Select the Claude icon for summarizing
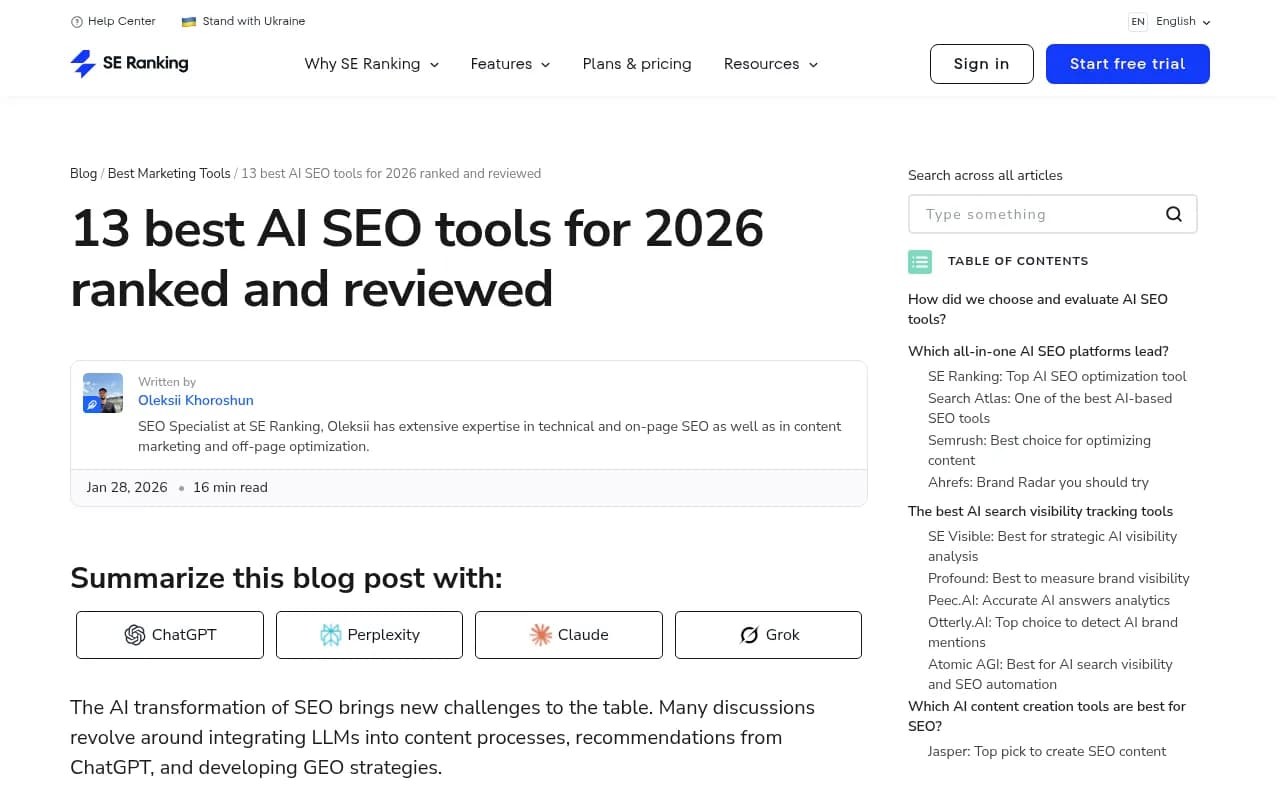Screen dimensions: 1280x800 (x=540, y=635)
